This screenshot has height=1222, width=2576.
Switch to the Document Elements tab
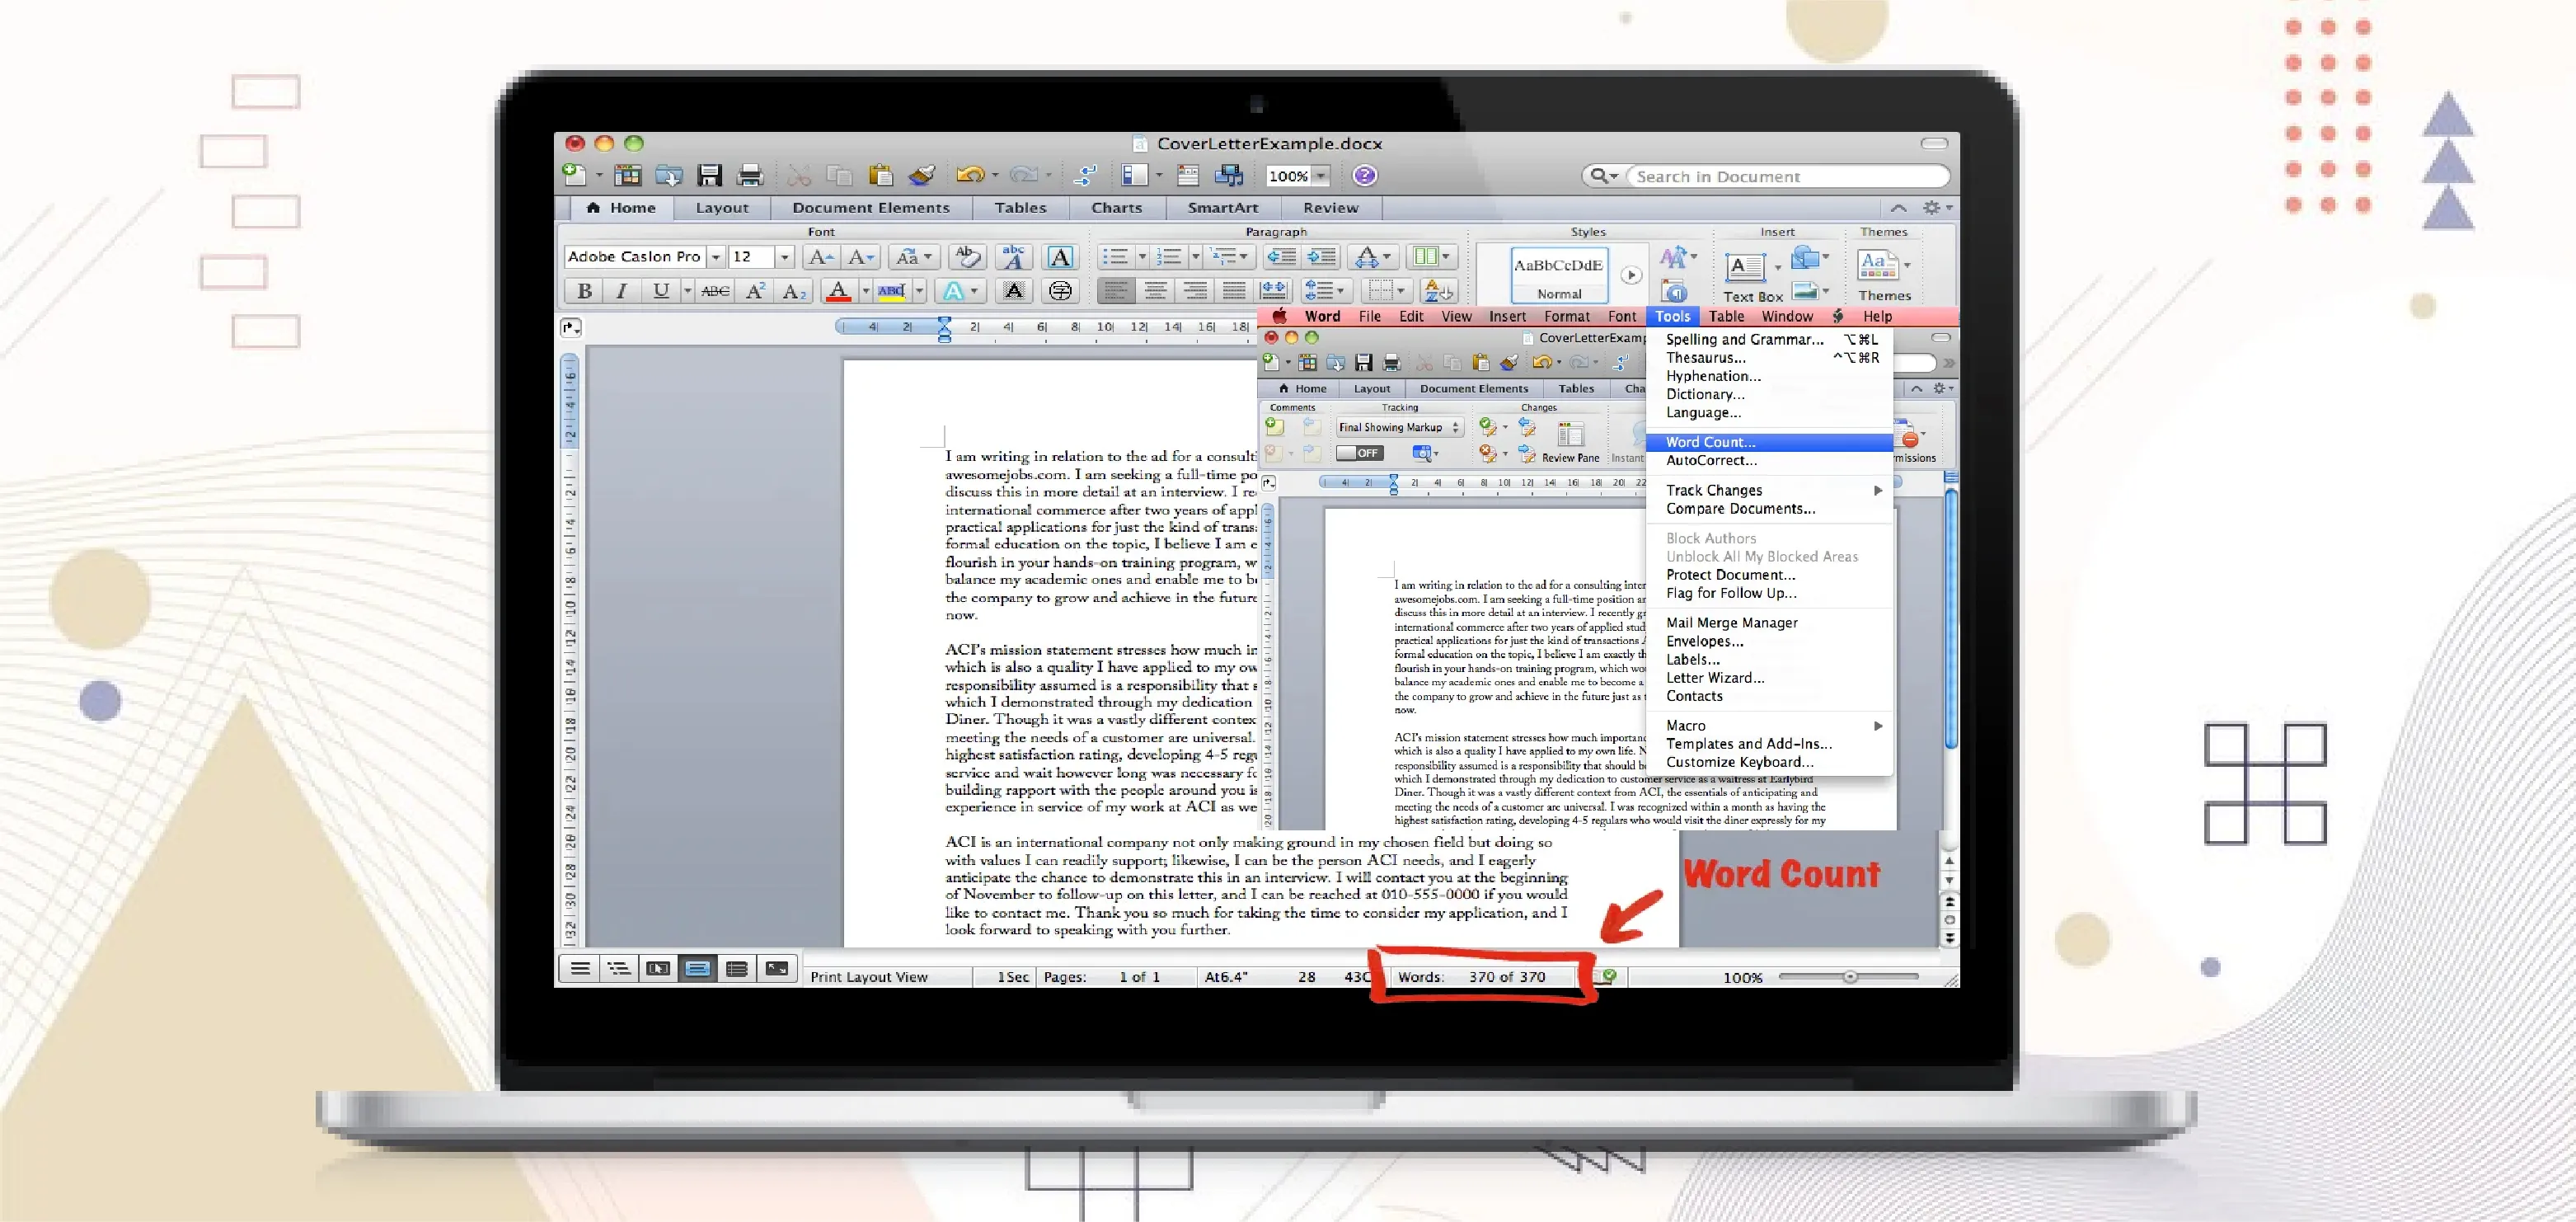click(x=870, y=208)
